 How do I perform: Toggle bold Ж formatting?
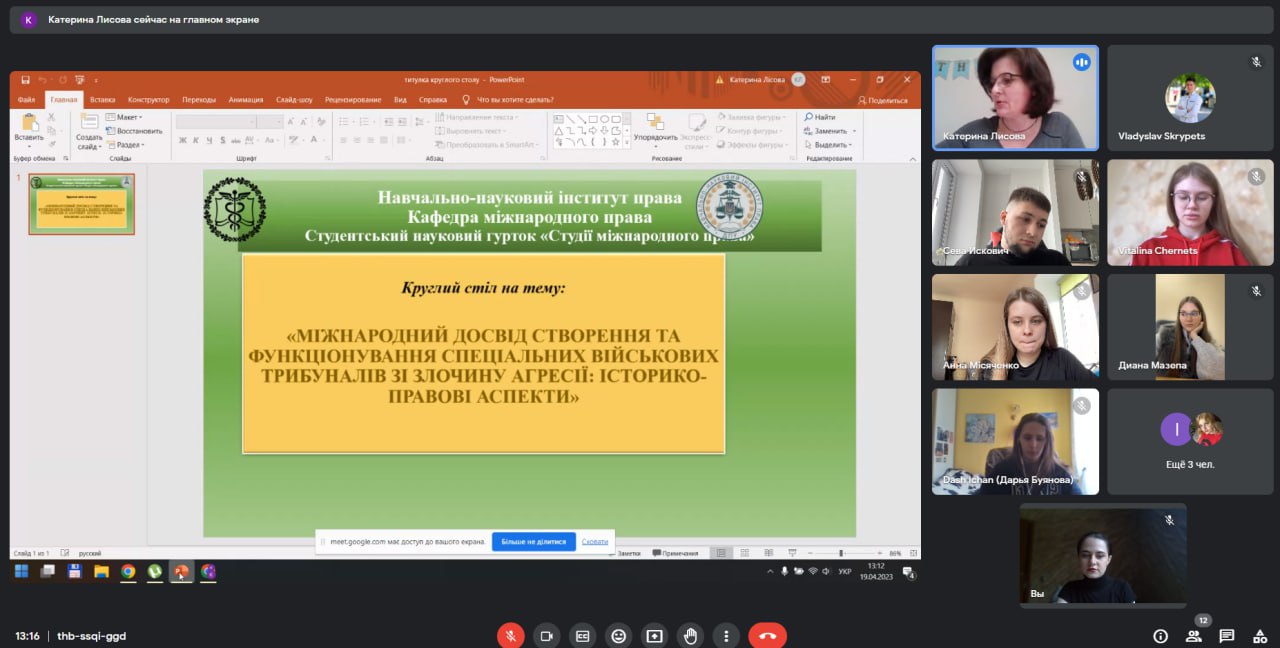pyautogui.click(x=183, y=141)
